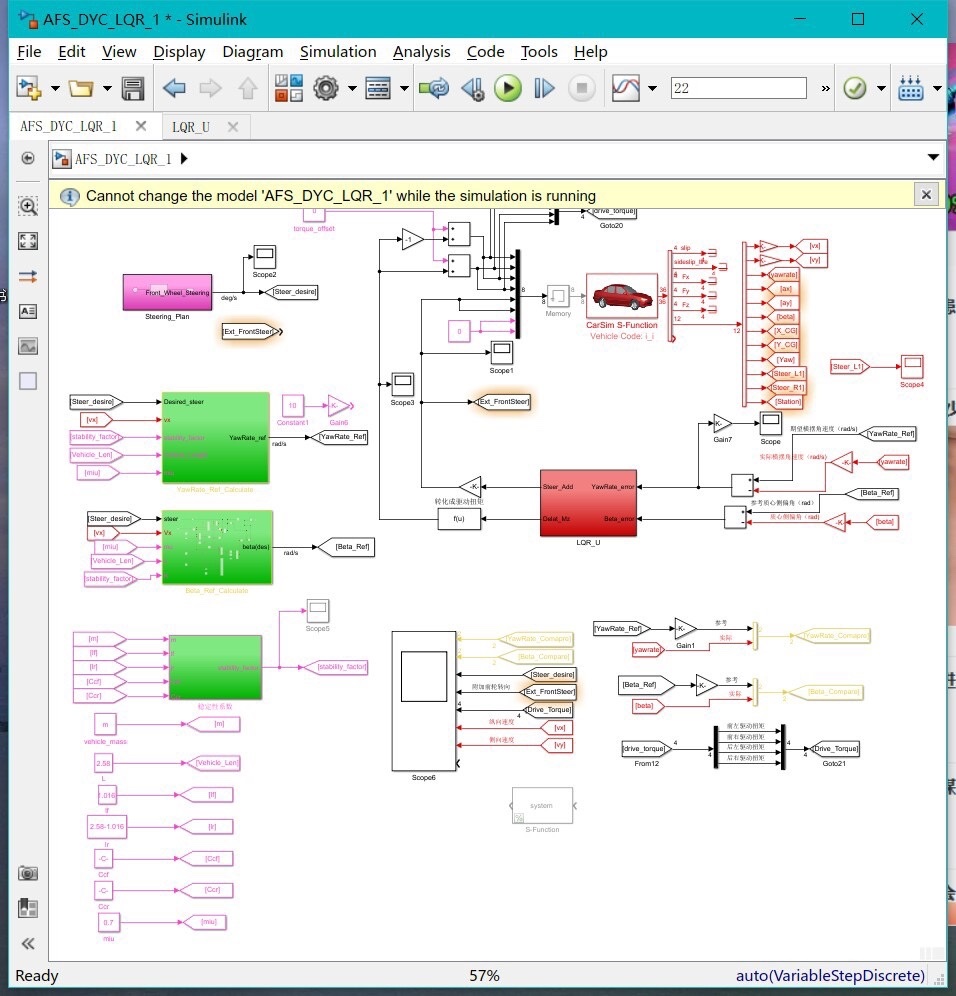This screenshot has width=956, height=996.
Task: Open the Library Browser icon
Action: coord(288,88)
